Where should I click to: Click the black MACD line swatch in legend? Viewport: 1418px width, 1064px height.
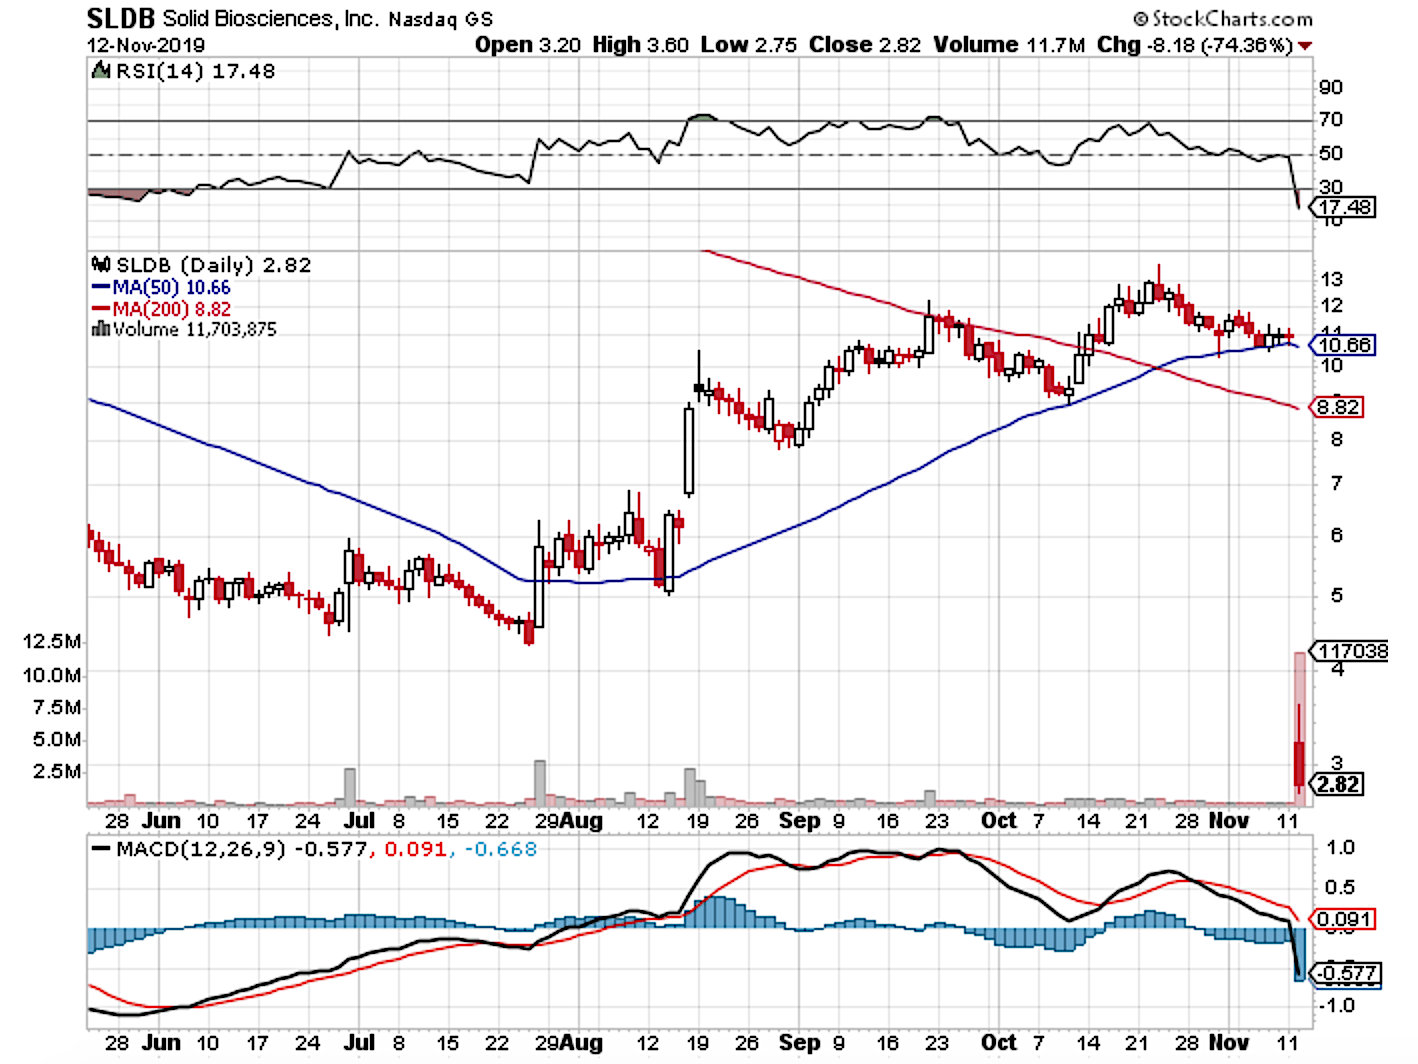100,849
